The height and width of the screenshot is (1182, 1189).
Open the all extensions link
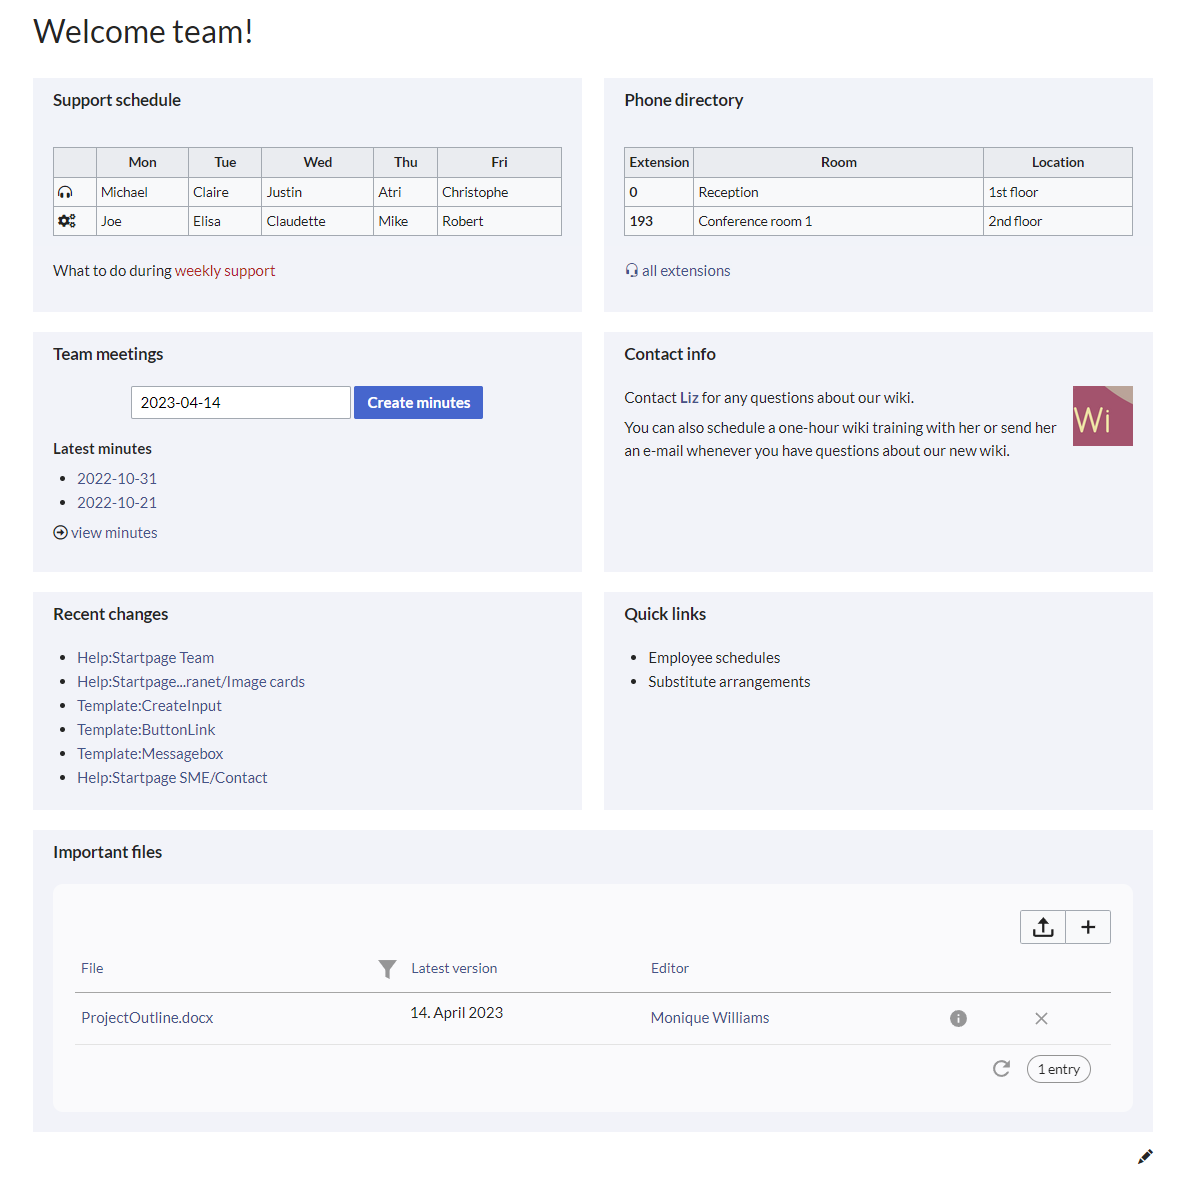(x=686, y=271)
